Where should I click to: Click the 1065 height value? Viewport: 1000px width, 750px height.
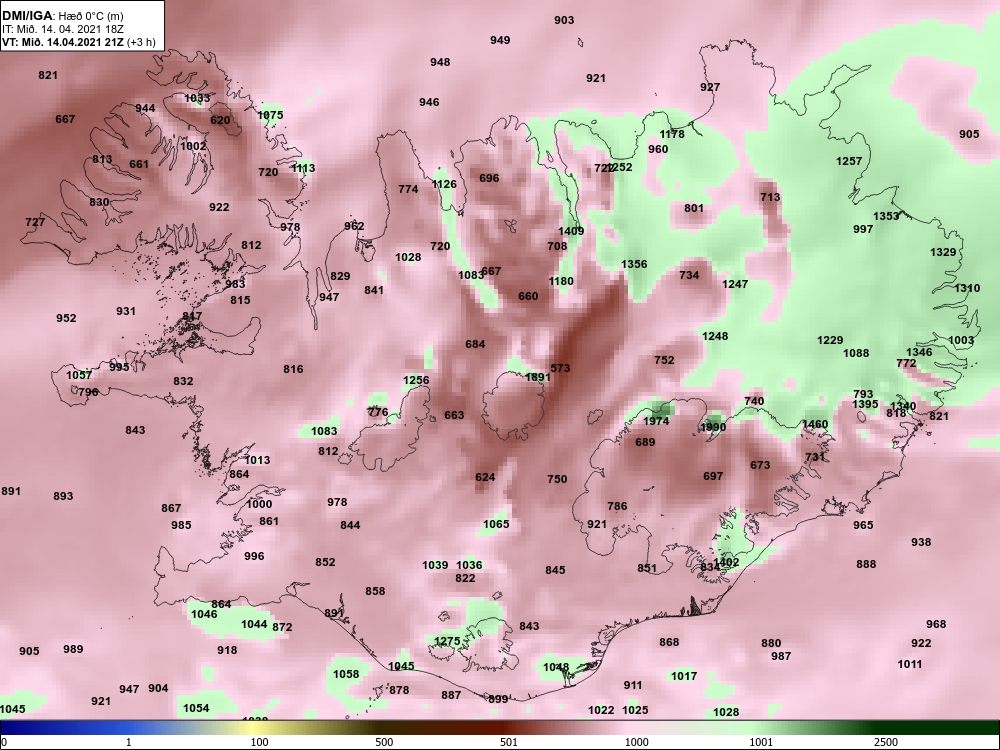point(496,524)
